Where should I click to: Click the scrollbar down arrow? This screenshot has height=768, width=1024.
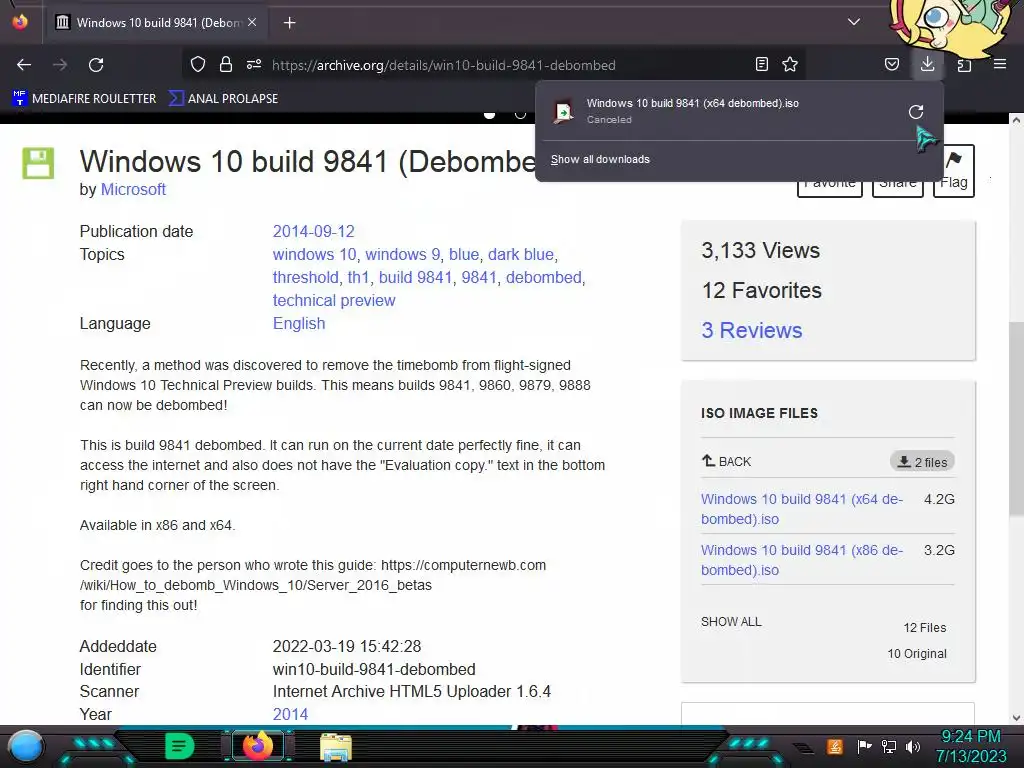click(1016, 718)
